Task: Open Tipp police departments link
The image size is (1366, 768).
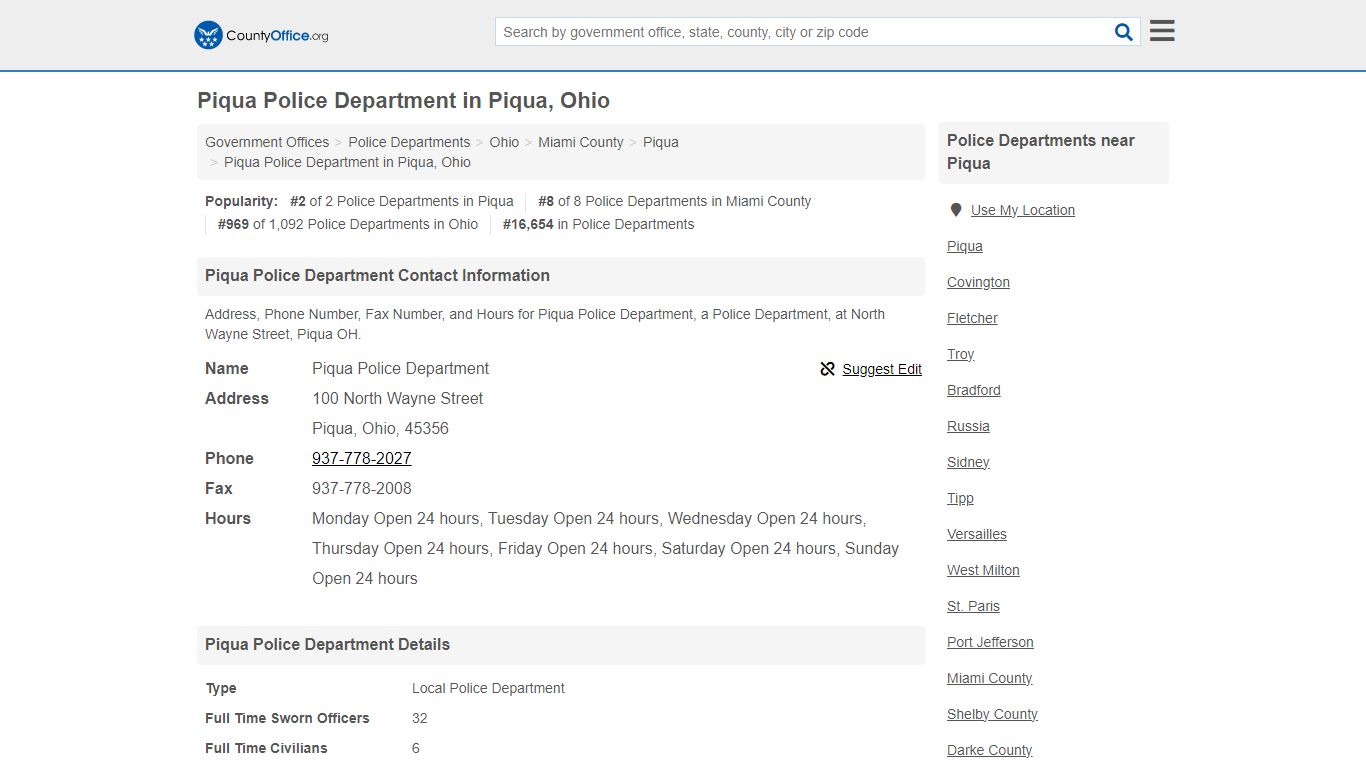Action: click(x=960, y=498)
